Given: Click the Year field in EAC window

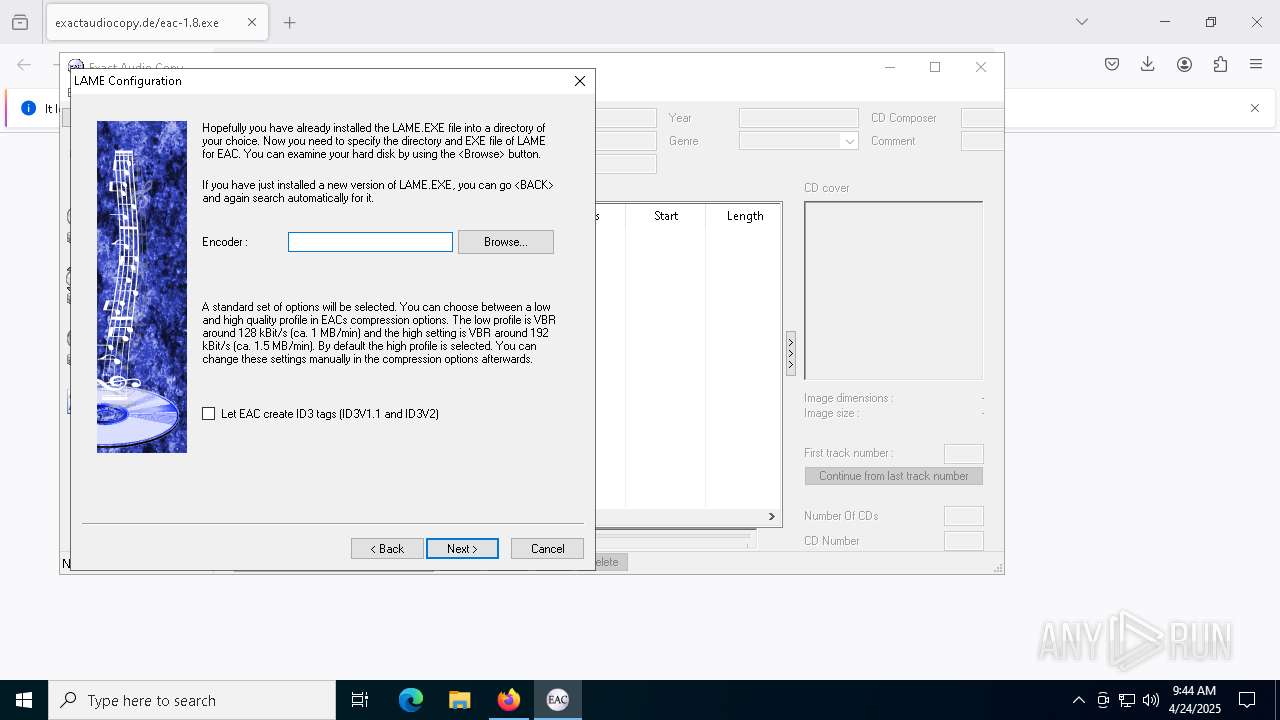Looking at the screenshot, I should (798, 118).
